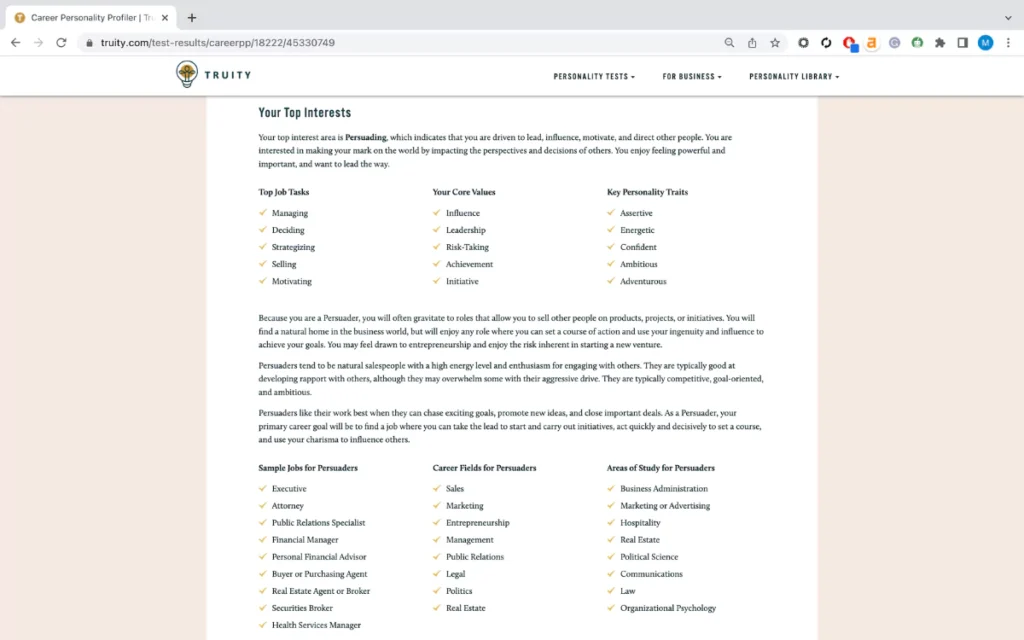Click 'Risk-Taking' under Your Core Values

coord(468,247)
